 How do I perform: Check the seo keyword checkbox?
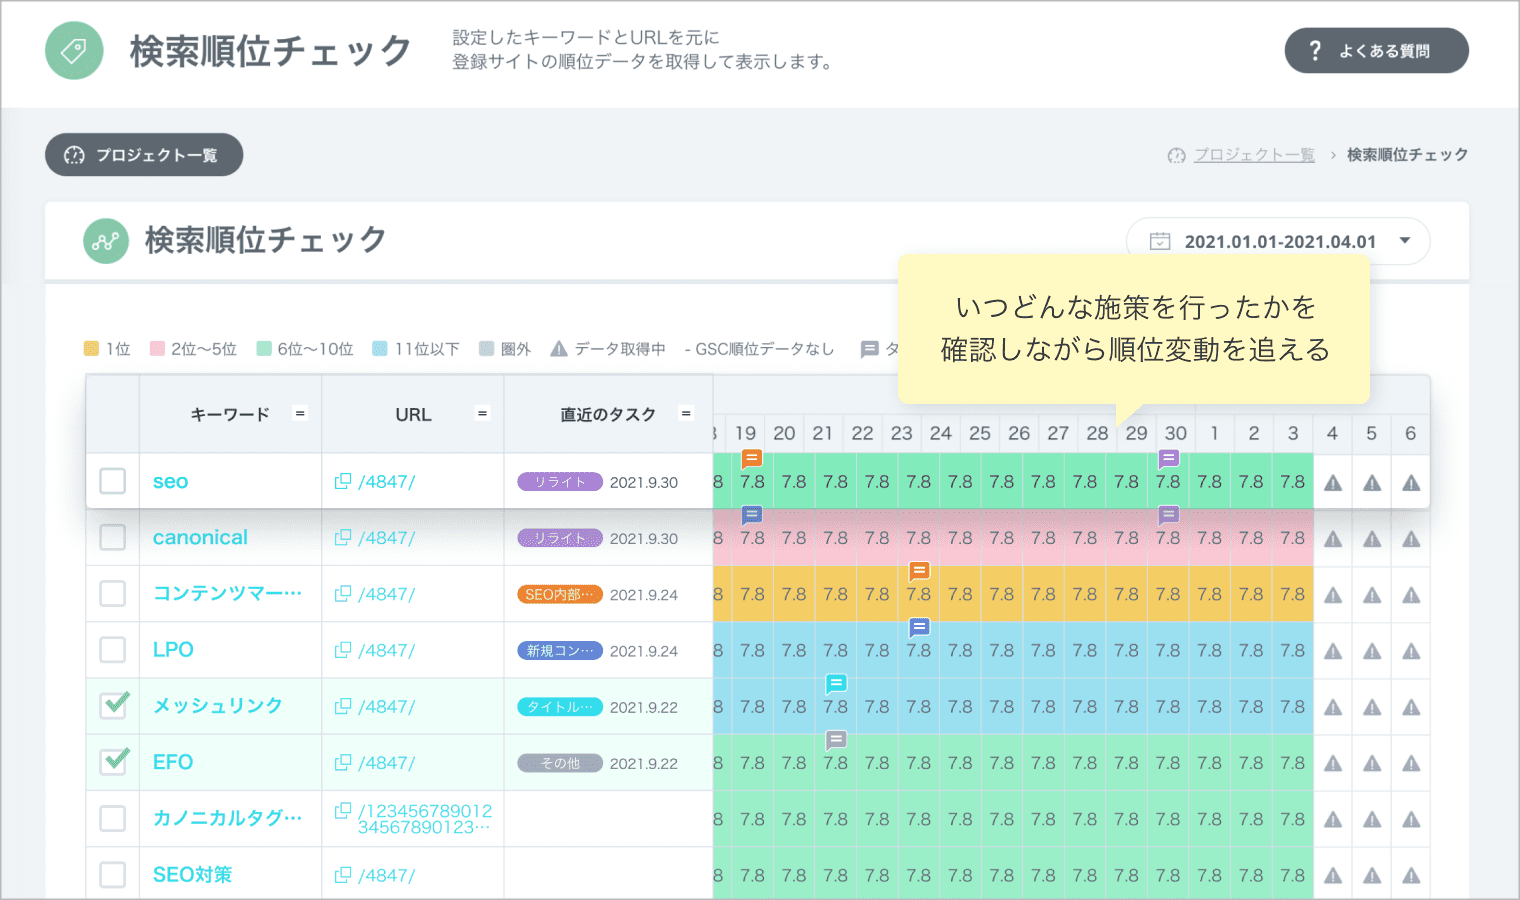tap(113, 481)
